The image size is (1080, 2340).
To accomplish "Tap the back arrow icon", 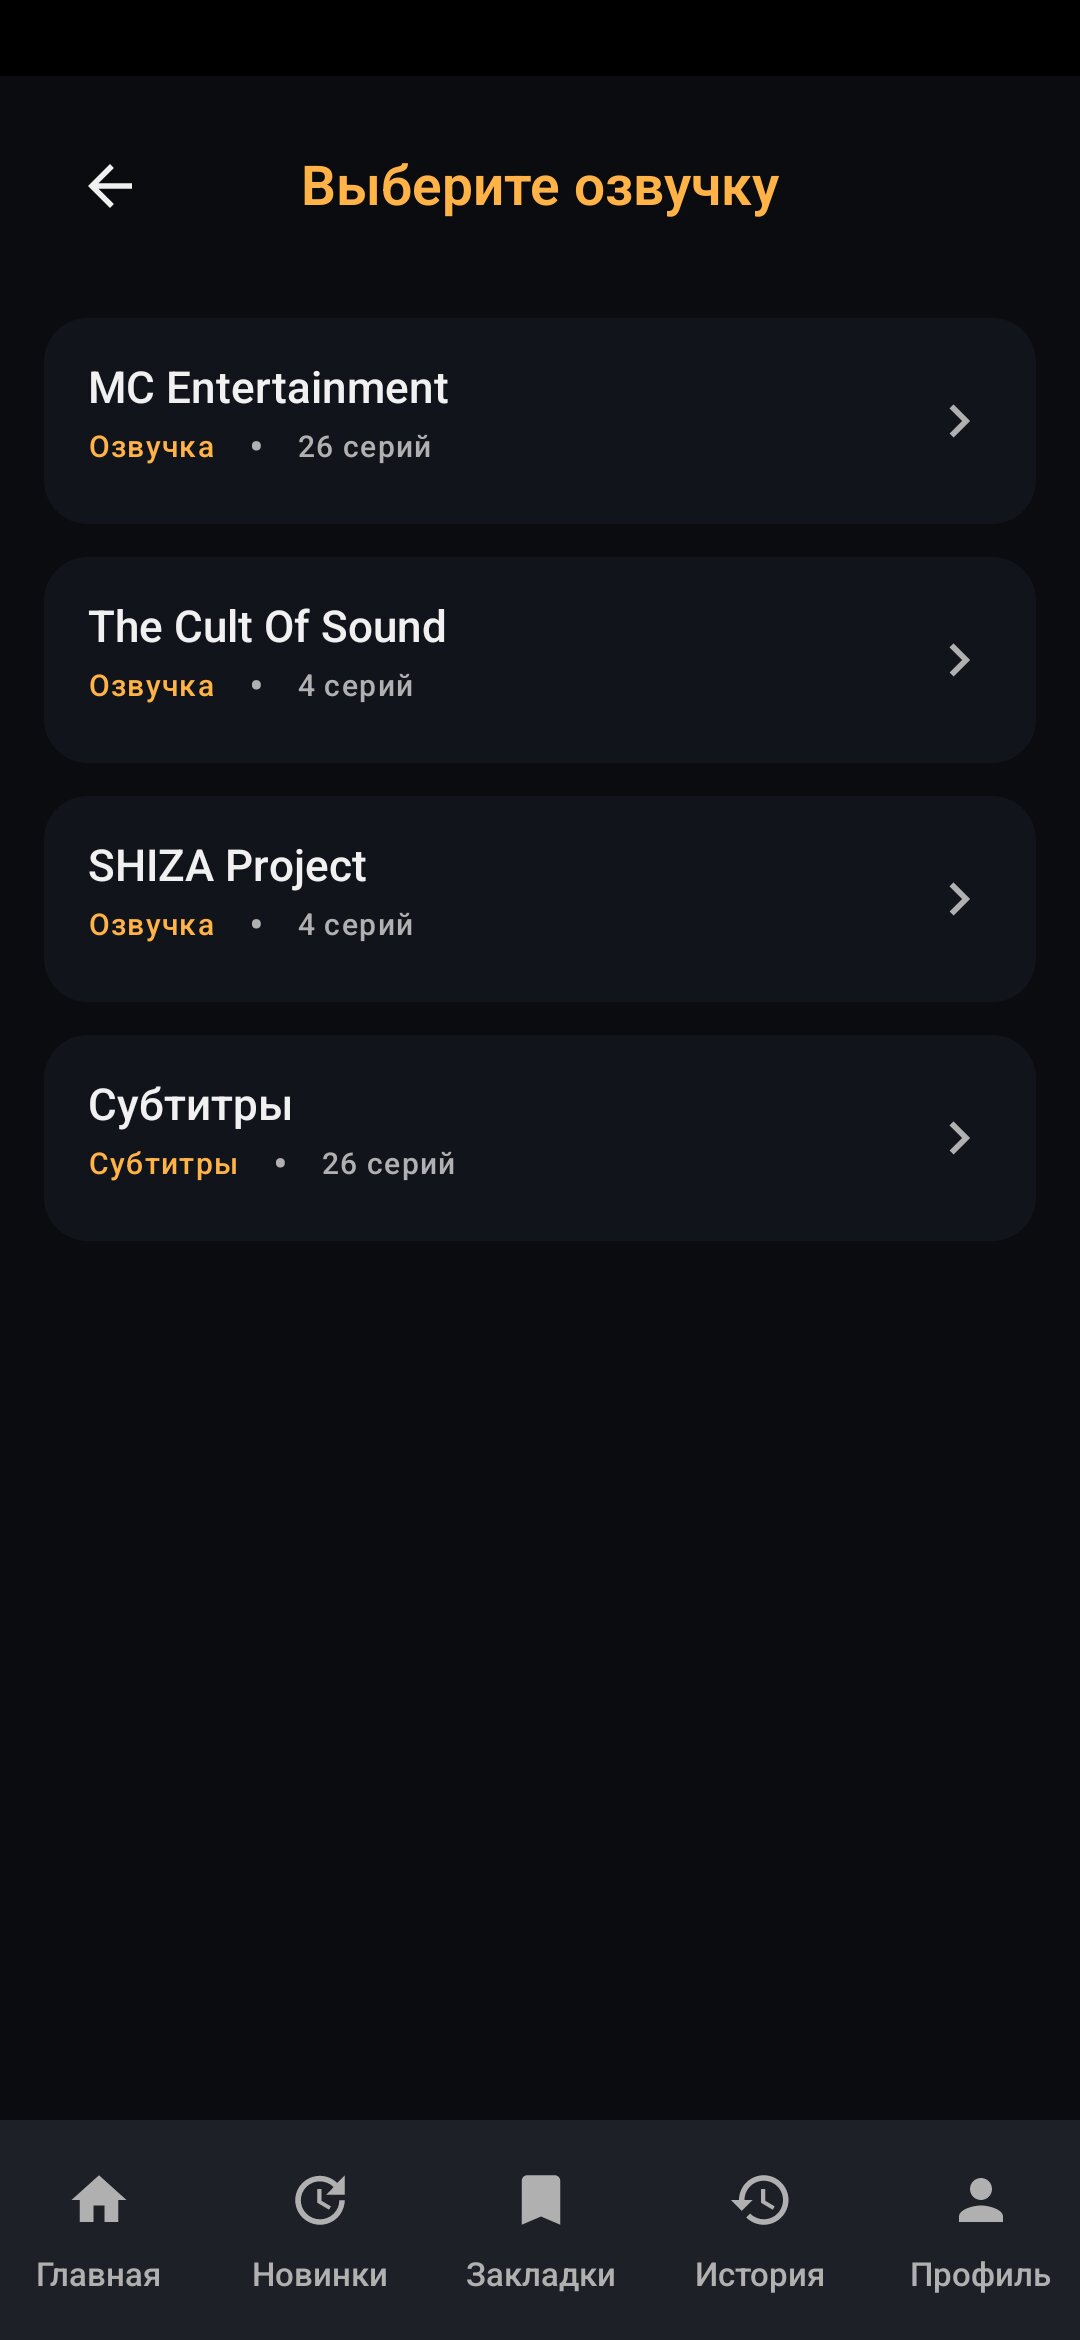I will coord(110,186).
